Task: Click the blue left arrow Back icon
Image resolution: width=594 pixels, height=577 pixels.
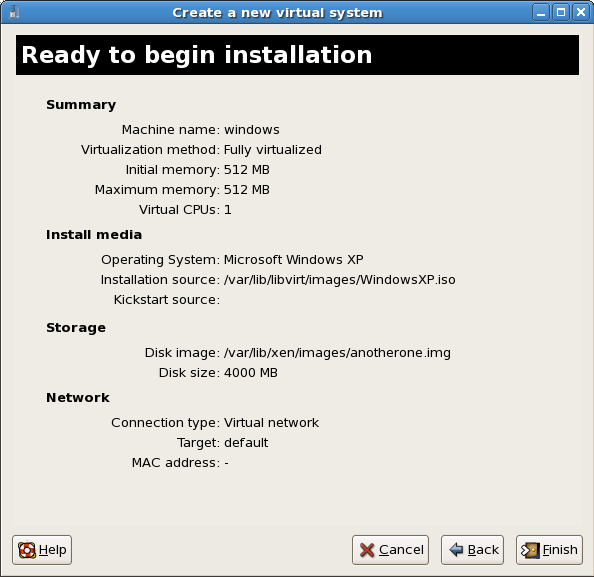Action: click(x=456, y=550)
